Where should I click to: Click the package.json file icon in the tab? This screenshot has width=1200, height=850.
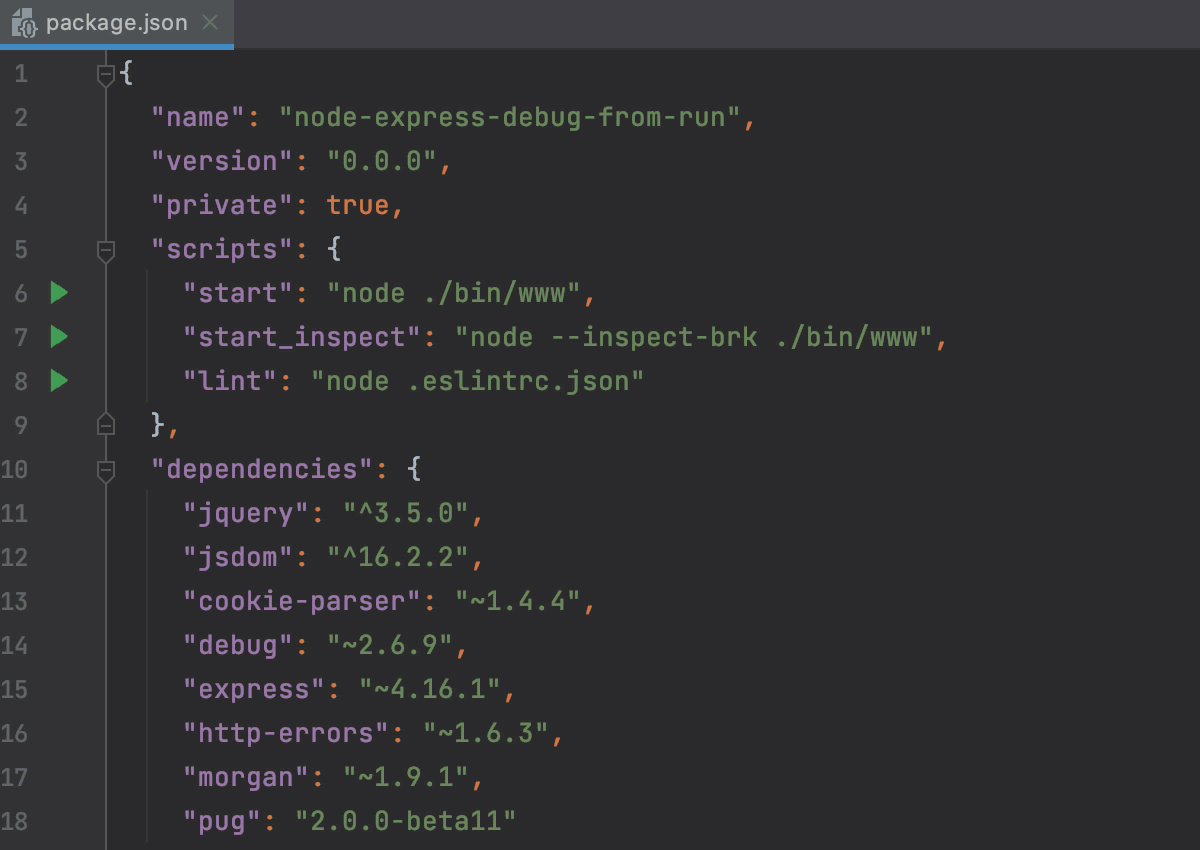(27, 22)
